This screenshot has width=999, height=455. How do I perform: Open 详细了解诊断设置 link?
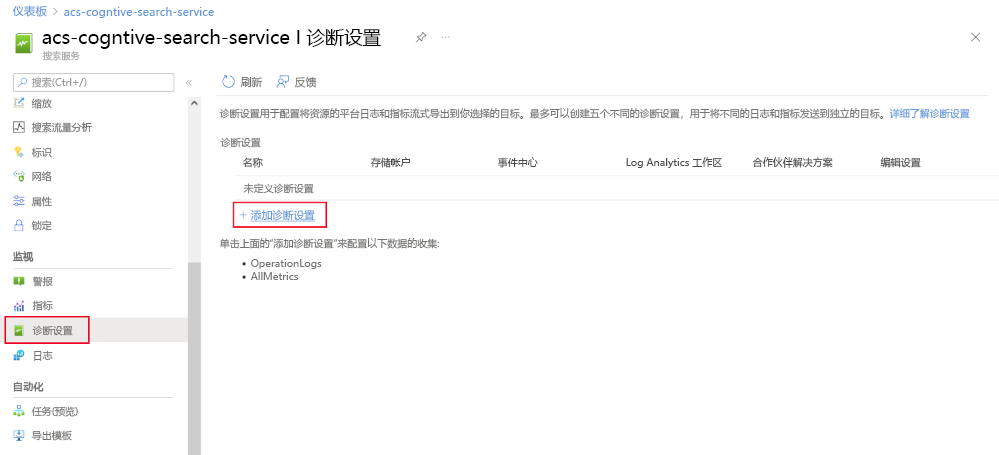point(930,114)
